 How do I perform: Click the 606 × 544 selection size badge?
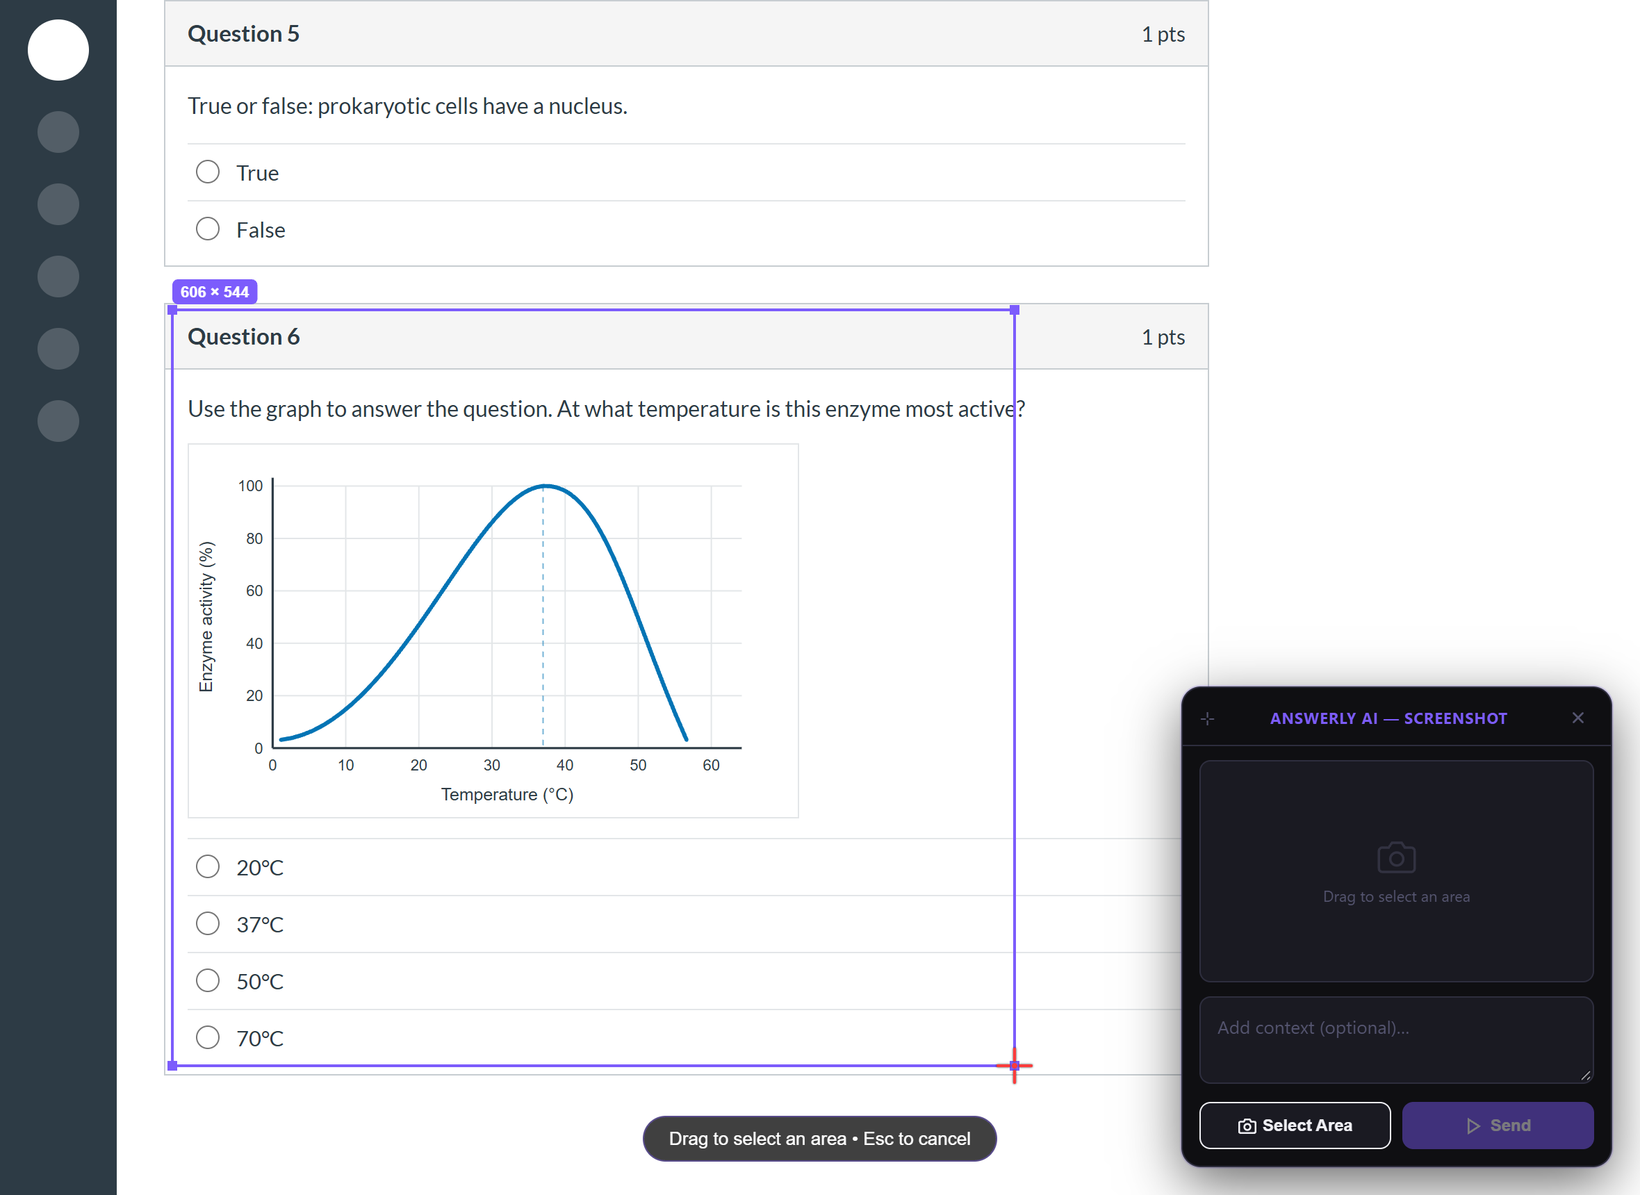point(215,292)
